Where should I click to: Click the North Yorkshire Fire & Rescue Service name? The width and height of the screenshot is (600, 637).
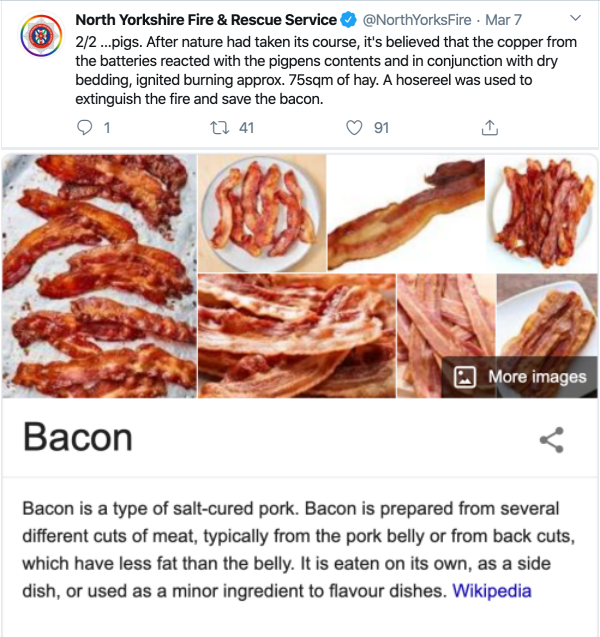206,20
